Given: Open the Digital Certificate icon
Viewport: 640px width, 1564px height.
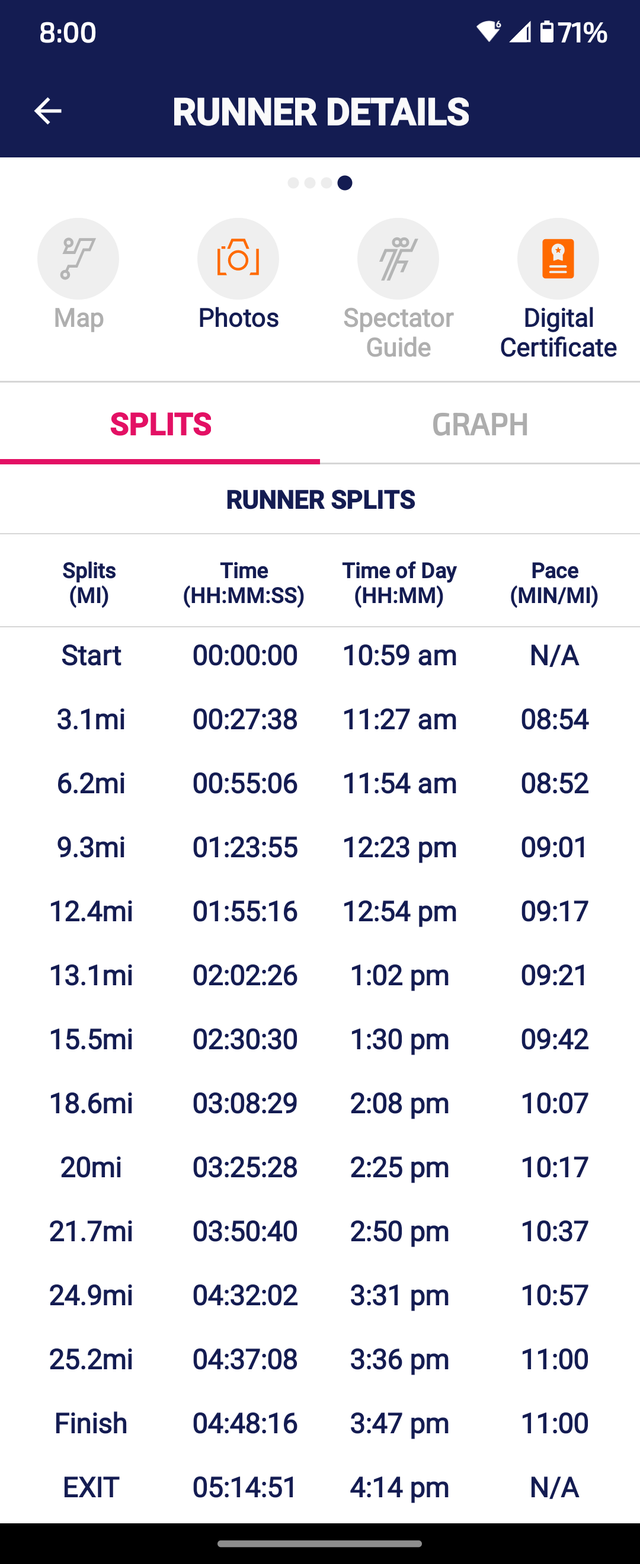Looking at the screenshot, I should click(558, 258).
